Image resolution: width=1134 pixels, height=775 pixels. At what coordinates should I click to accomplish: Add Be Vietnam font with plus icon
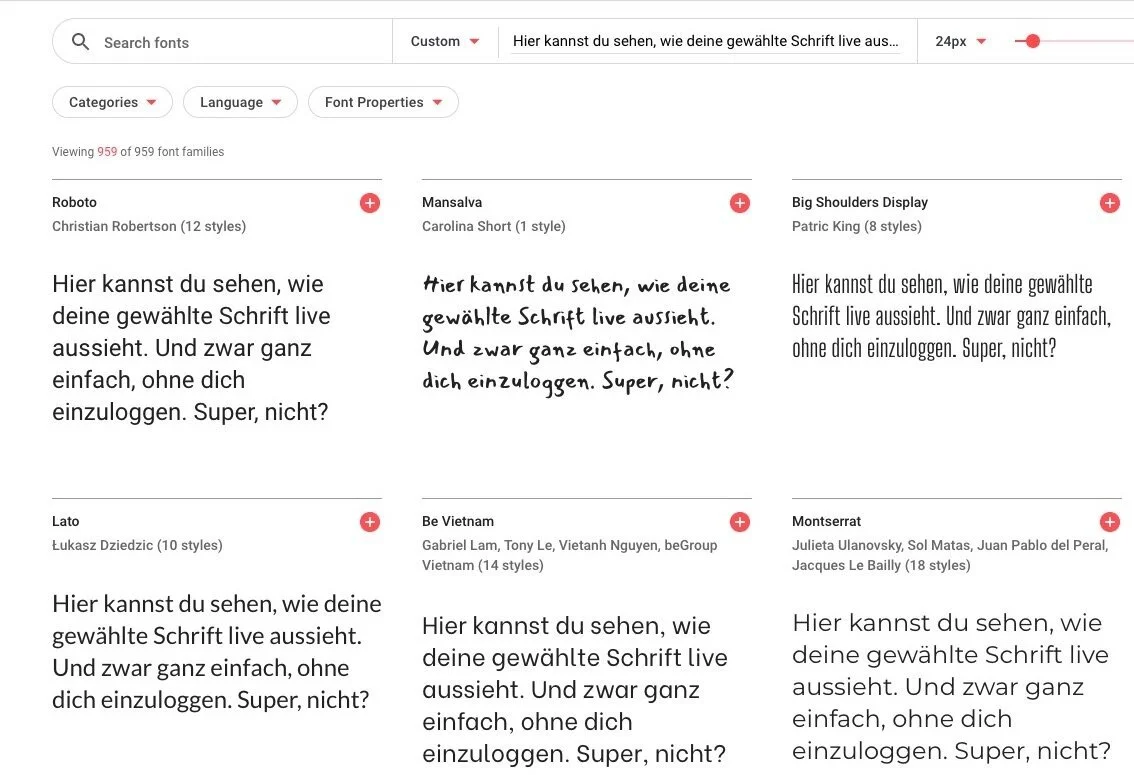point(739,522)
